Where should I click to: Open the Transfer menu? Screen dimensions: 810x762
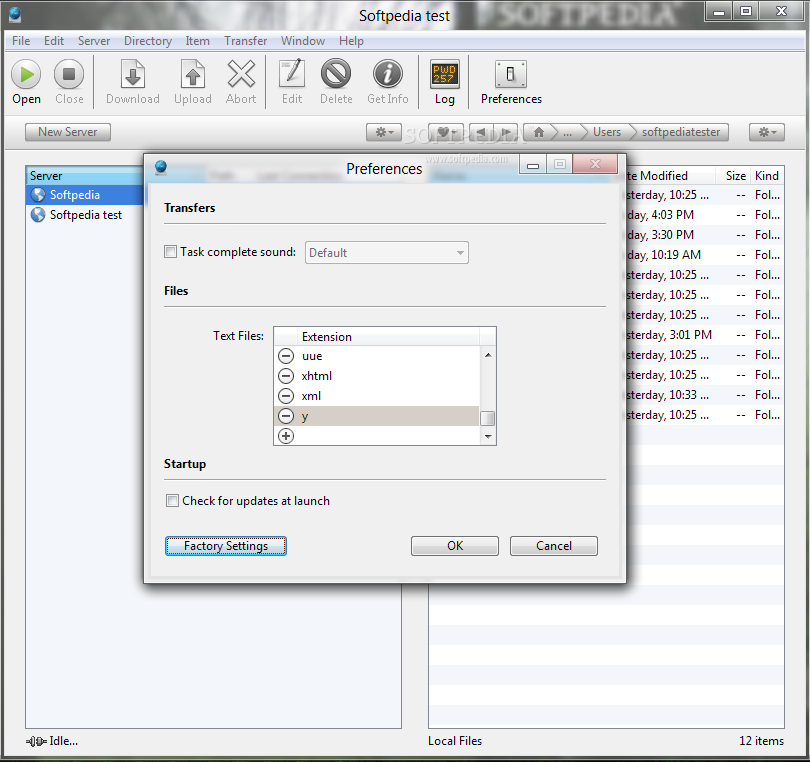tap(245, 41)
